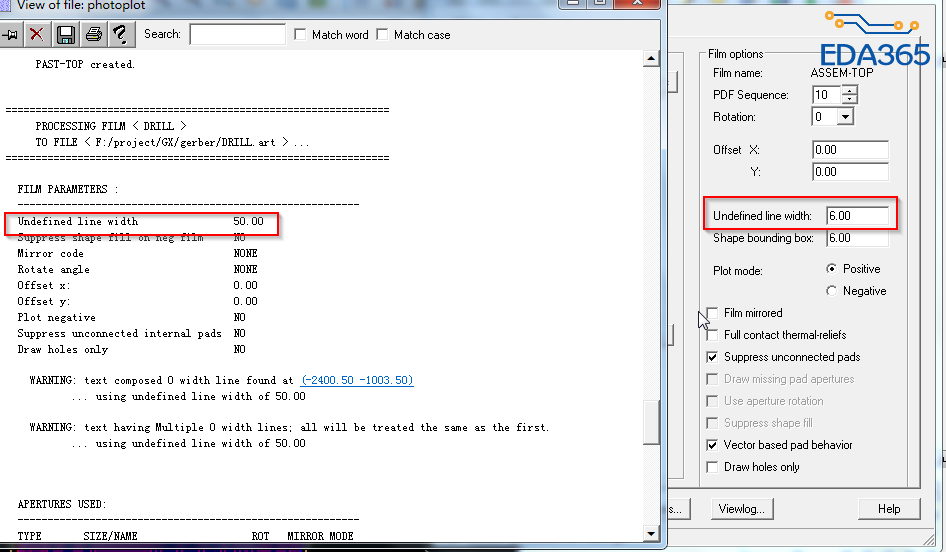This screenshot has height=552, width=946.
Task: Click the 'PROCESSING FILM < DRILL >' text
Action: pyautogui.click(x=110, y=126)
